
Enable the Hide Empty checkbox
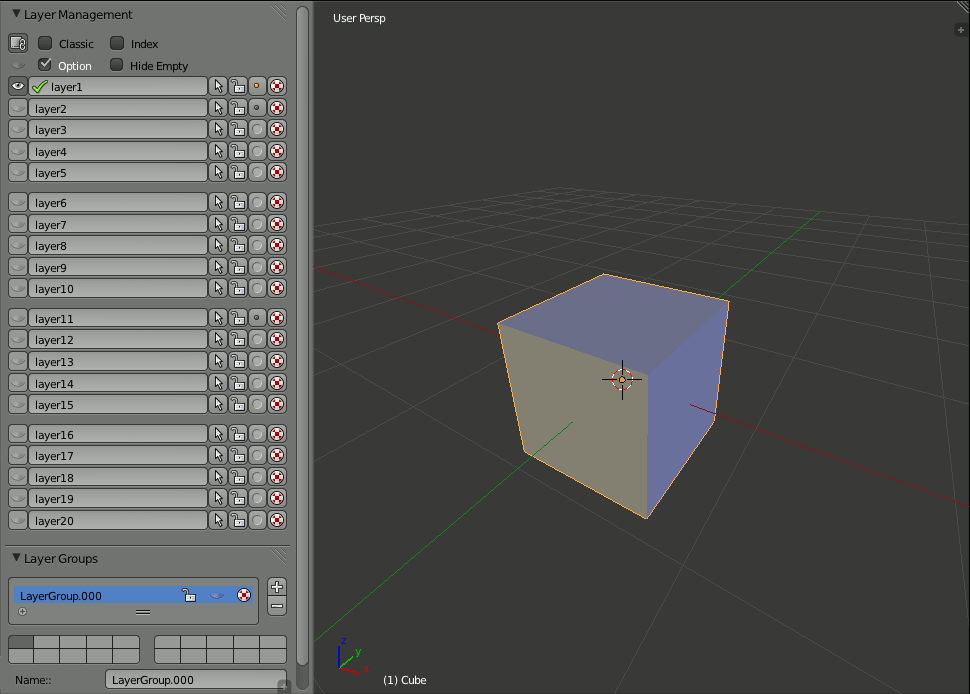(x=117, y=65)
